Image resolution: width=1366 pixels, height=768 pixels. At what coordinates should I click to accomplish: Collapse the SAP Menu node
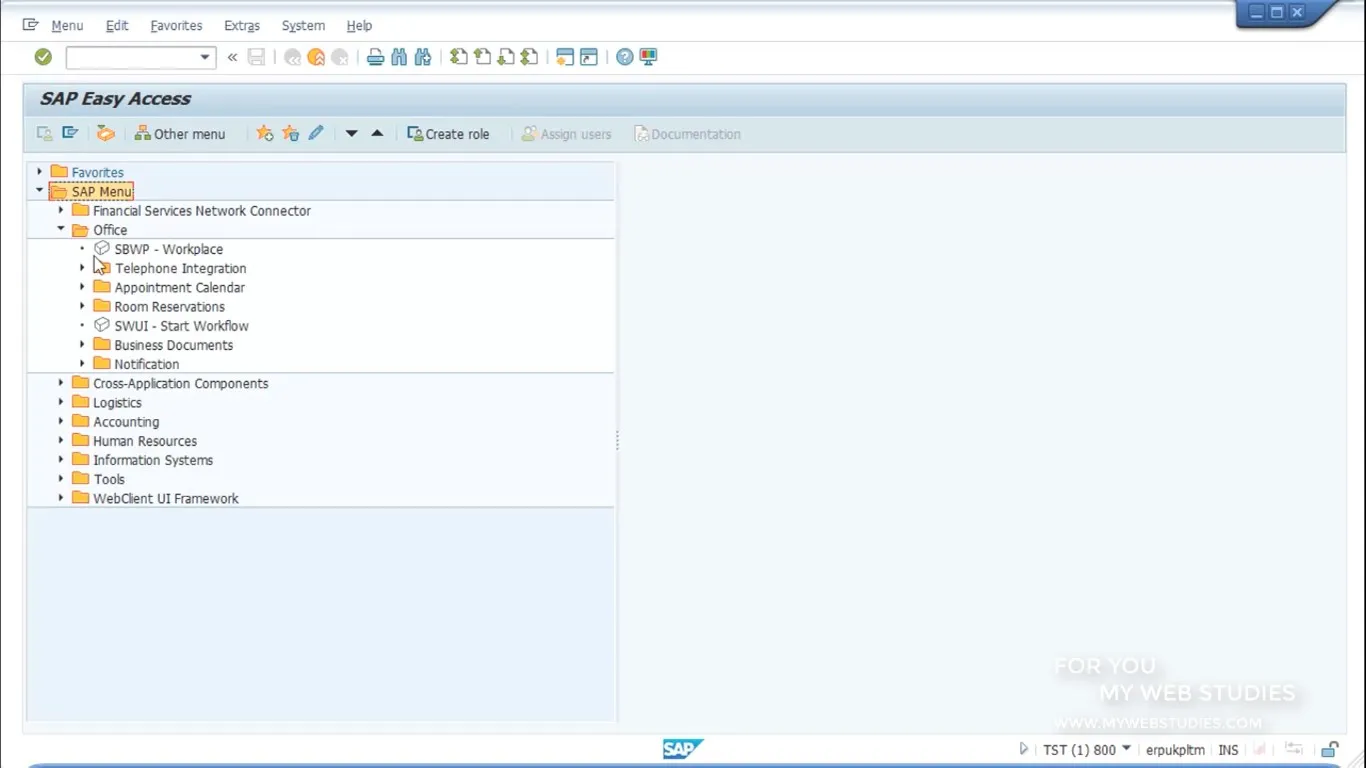tap(40, 191)
